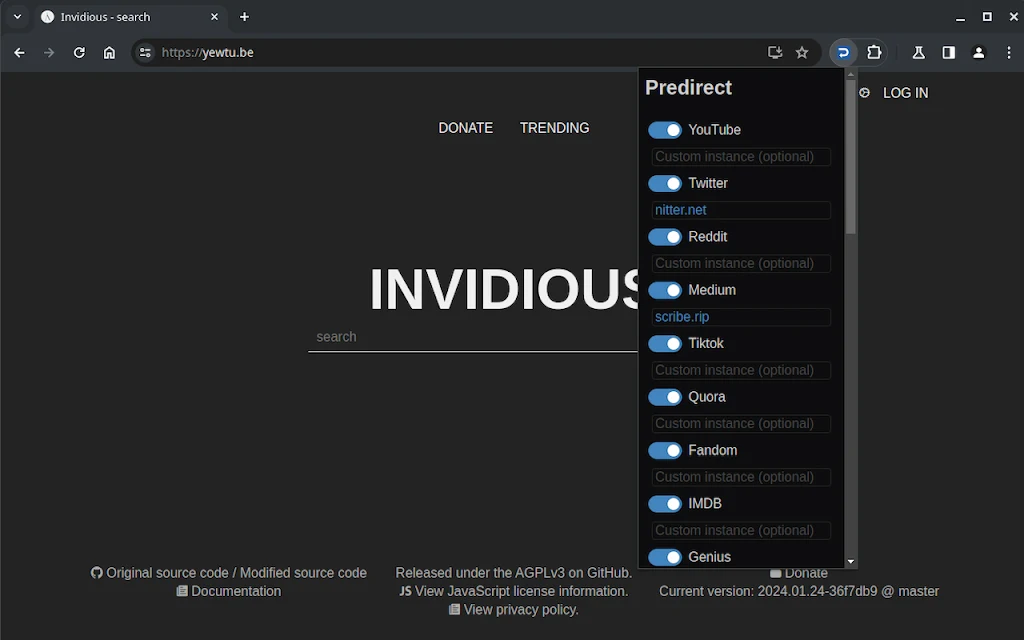Click the icon left of LOG IN
The width and height of the screenshot is (1024, 640).
point(865,93)
